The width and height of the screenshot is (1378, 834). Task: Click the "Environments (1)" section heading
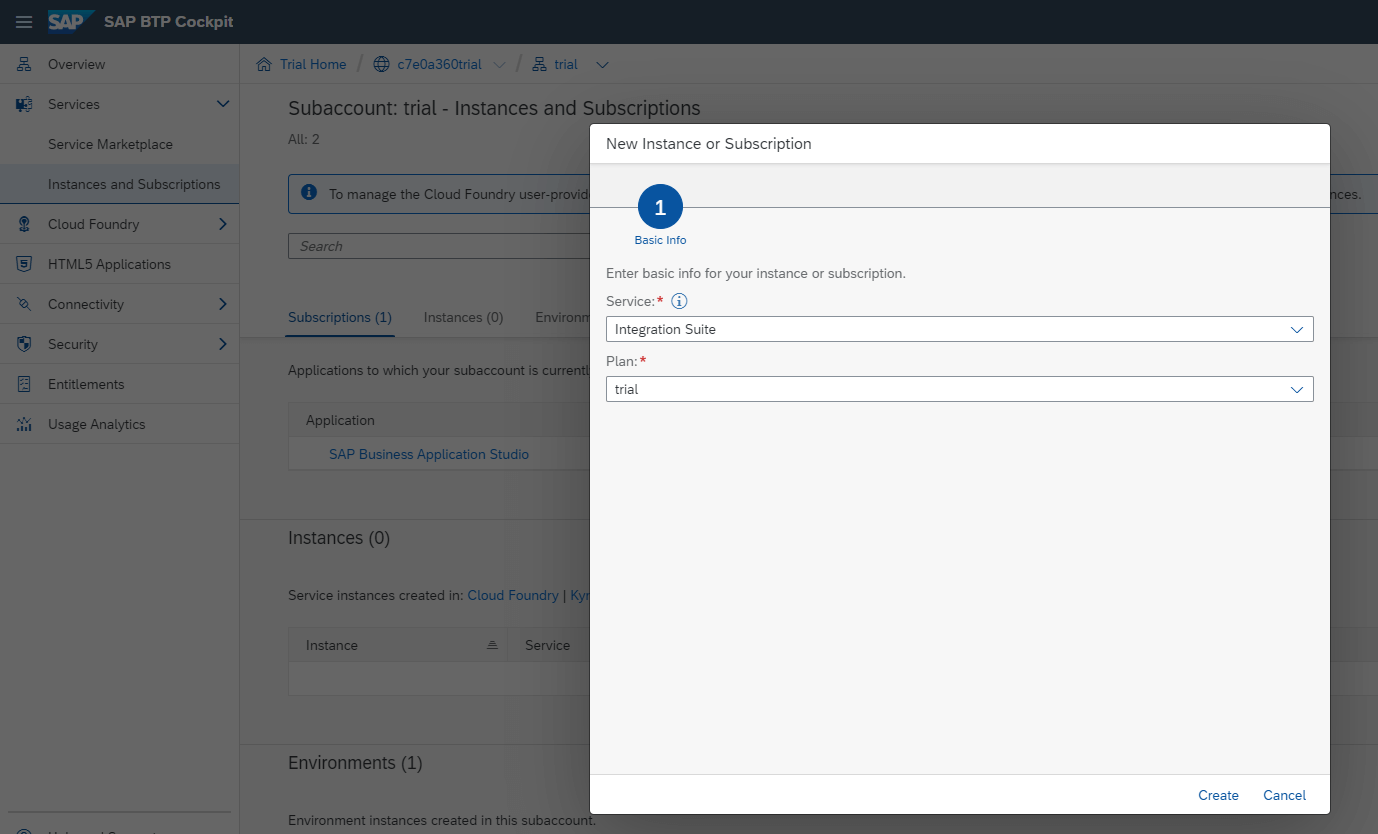tap(355, 763)
